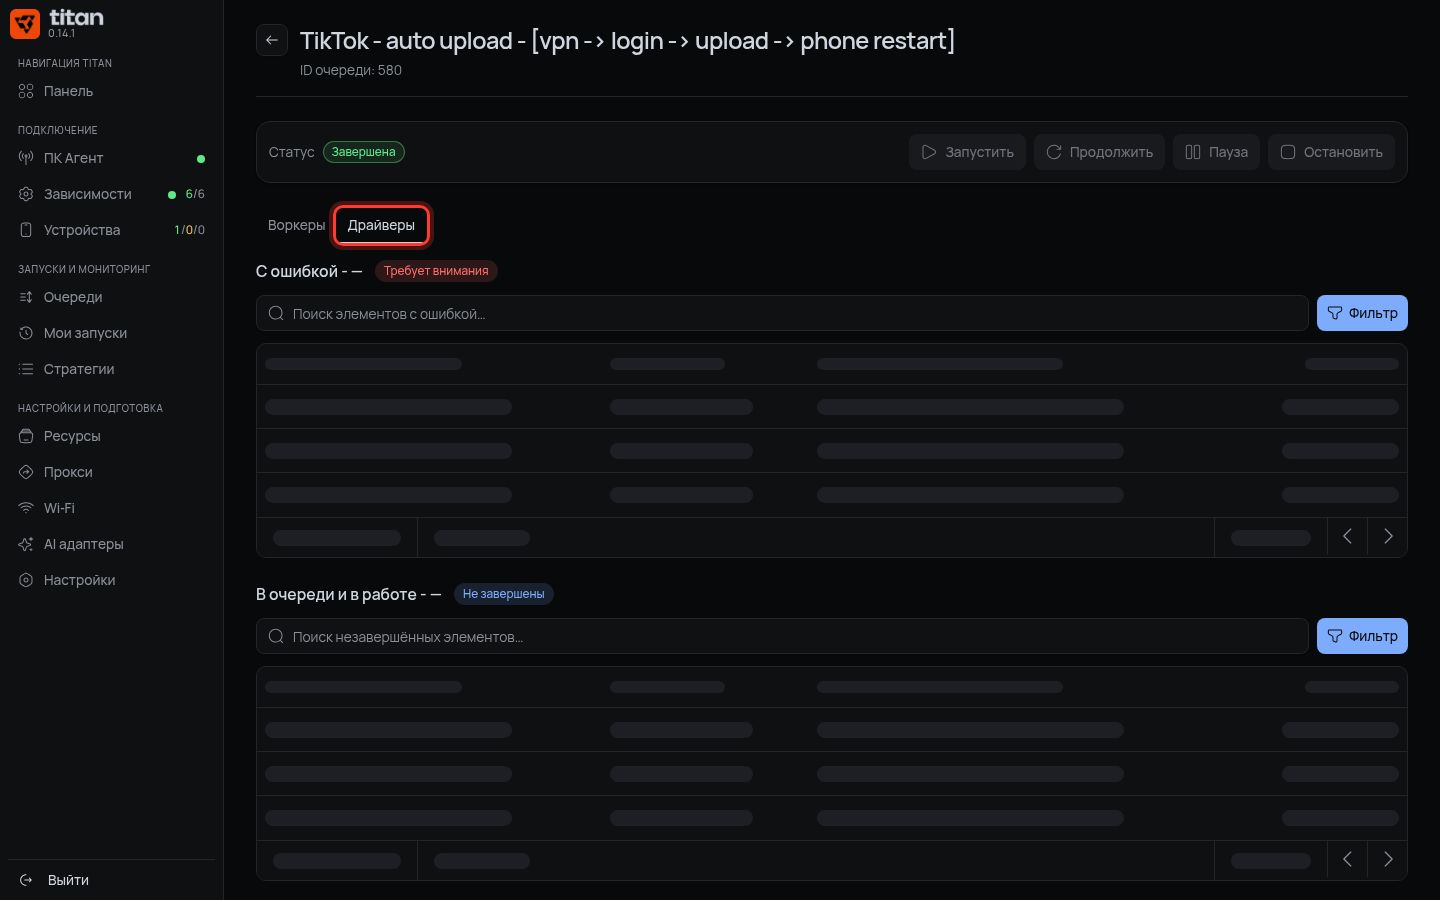This screenshot has width=1440, height=900.
Task: Open Мои запуски in the sidebar
Action: (111, 333)
